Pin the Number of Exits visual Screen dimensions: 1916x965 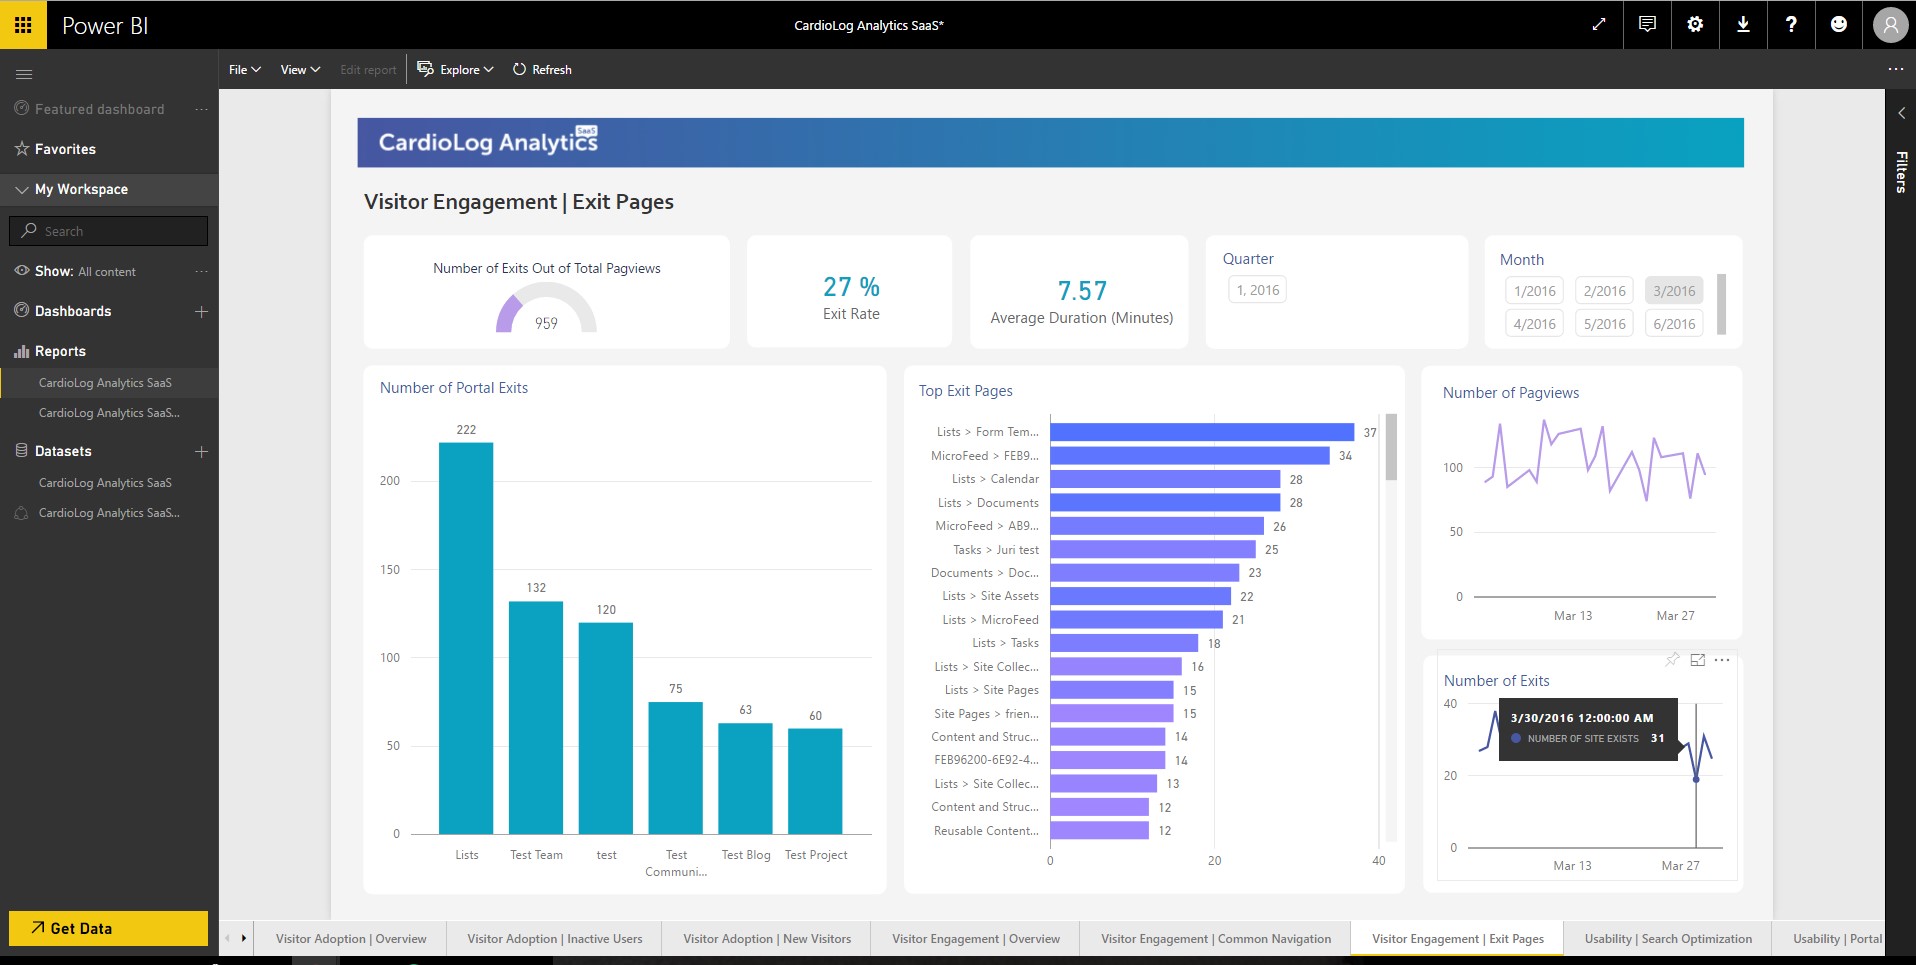coord(1672,660)
